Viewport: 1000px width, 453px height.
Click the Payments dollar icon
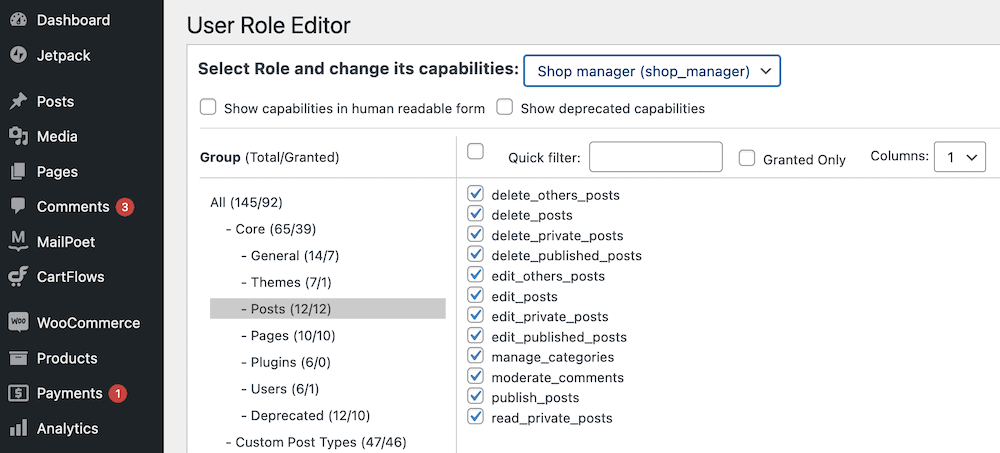(x=18, y=393)
